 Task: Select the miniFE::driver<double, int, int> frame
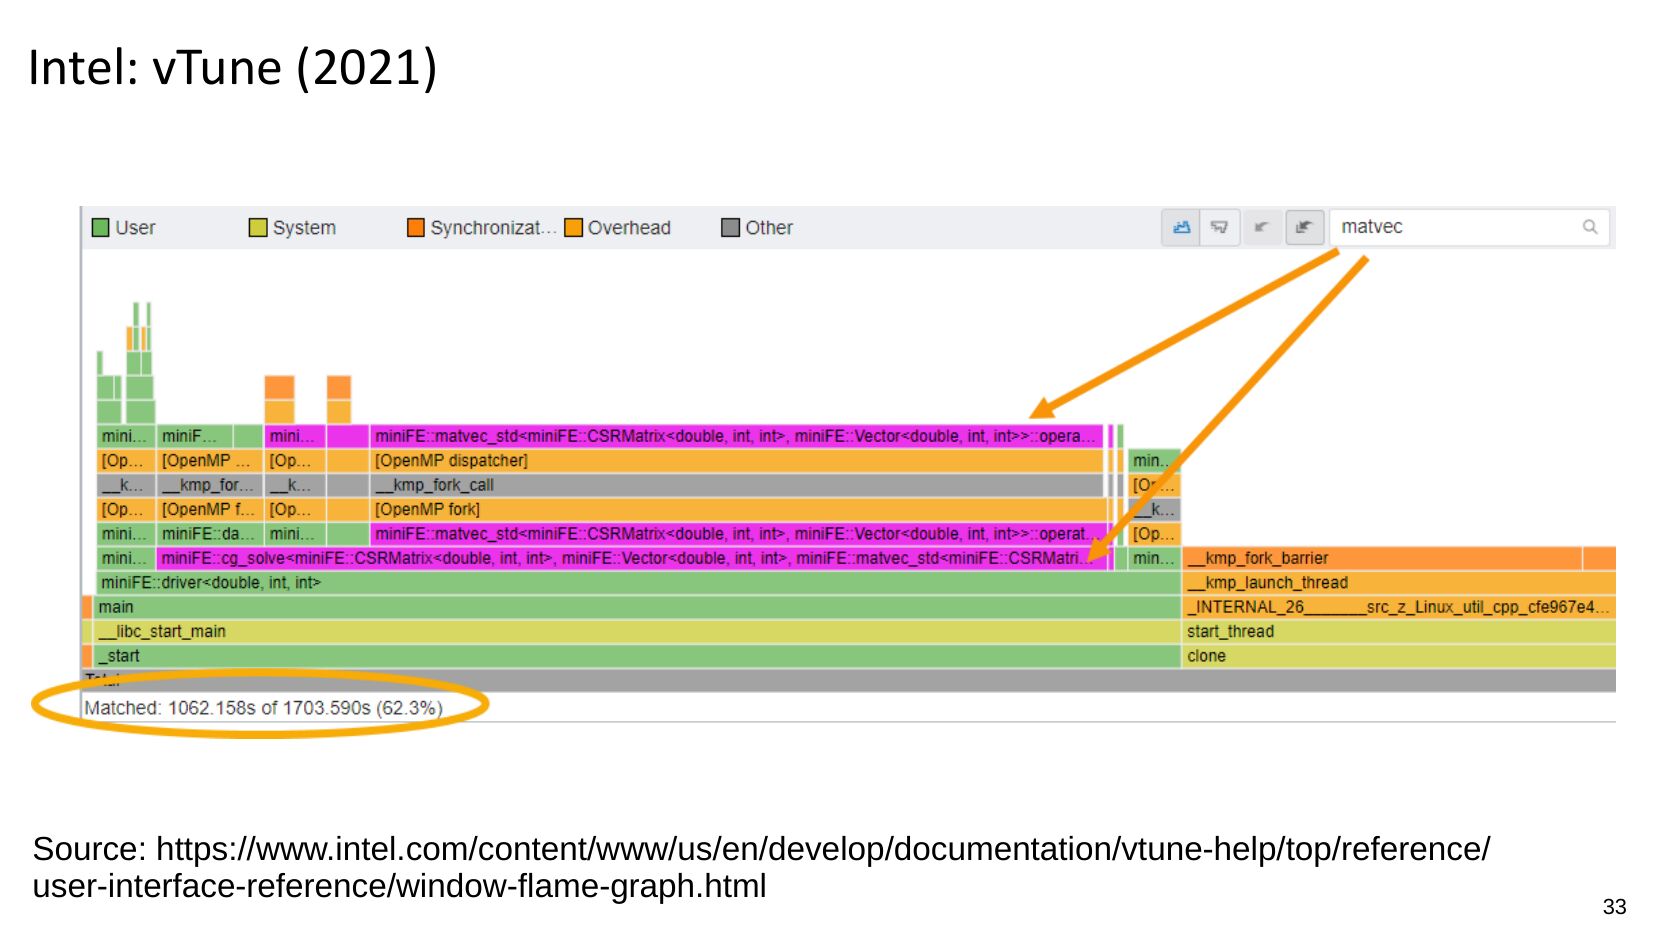coord(600,583)
